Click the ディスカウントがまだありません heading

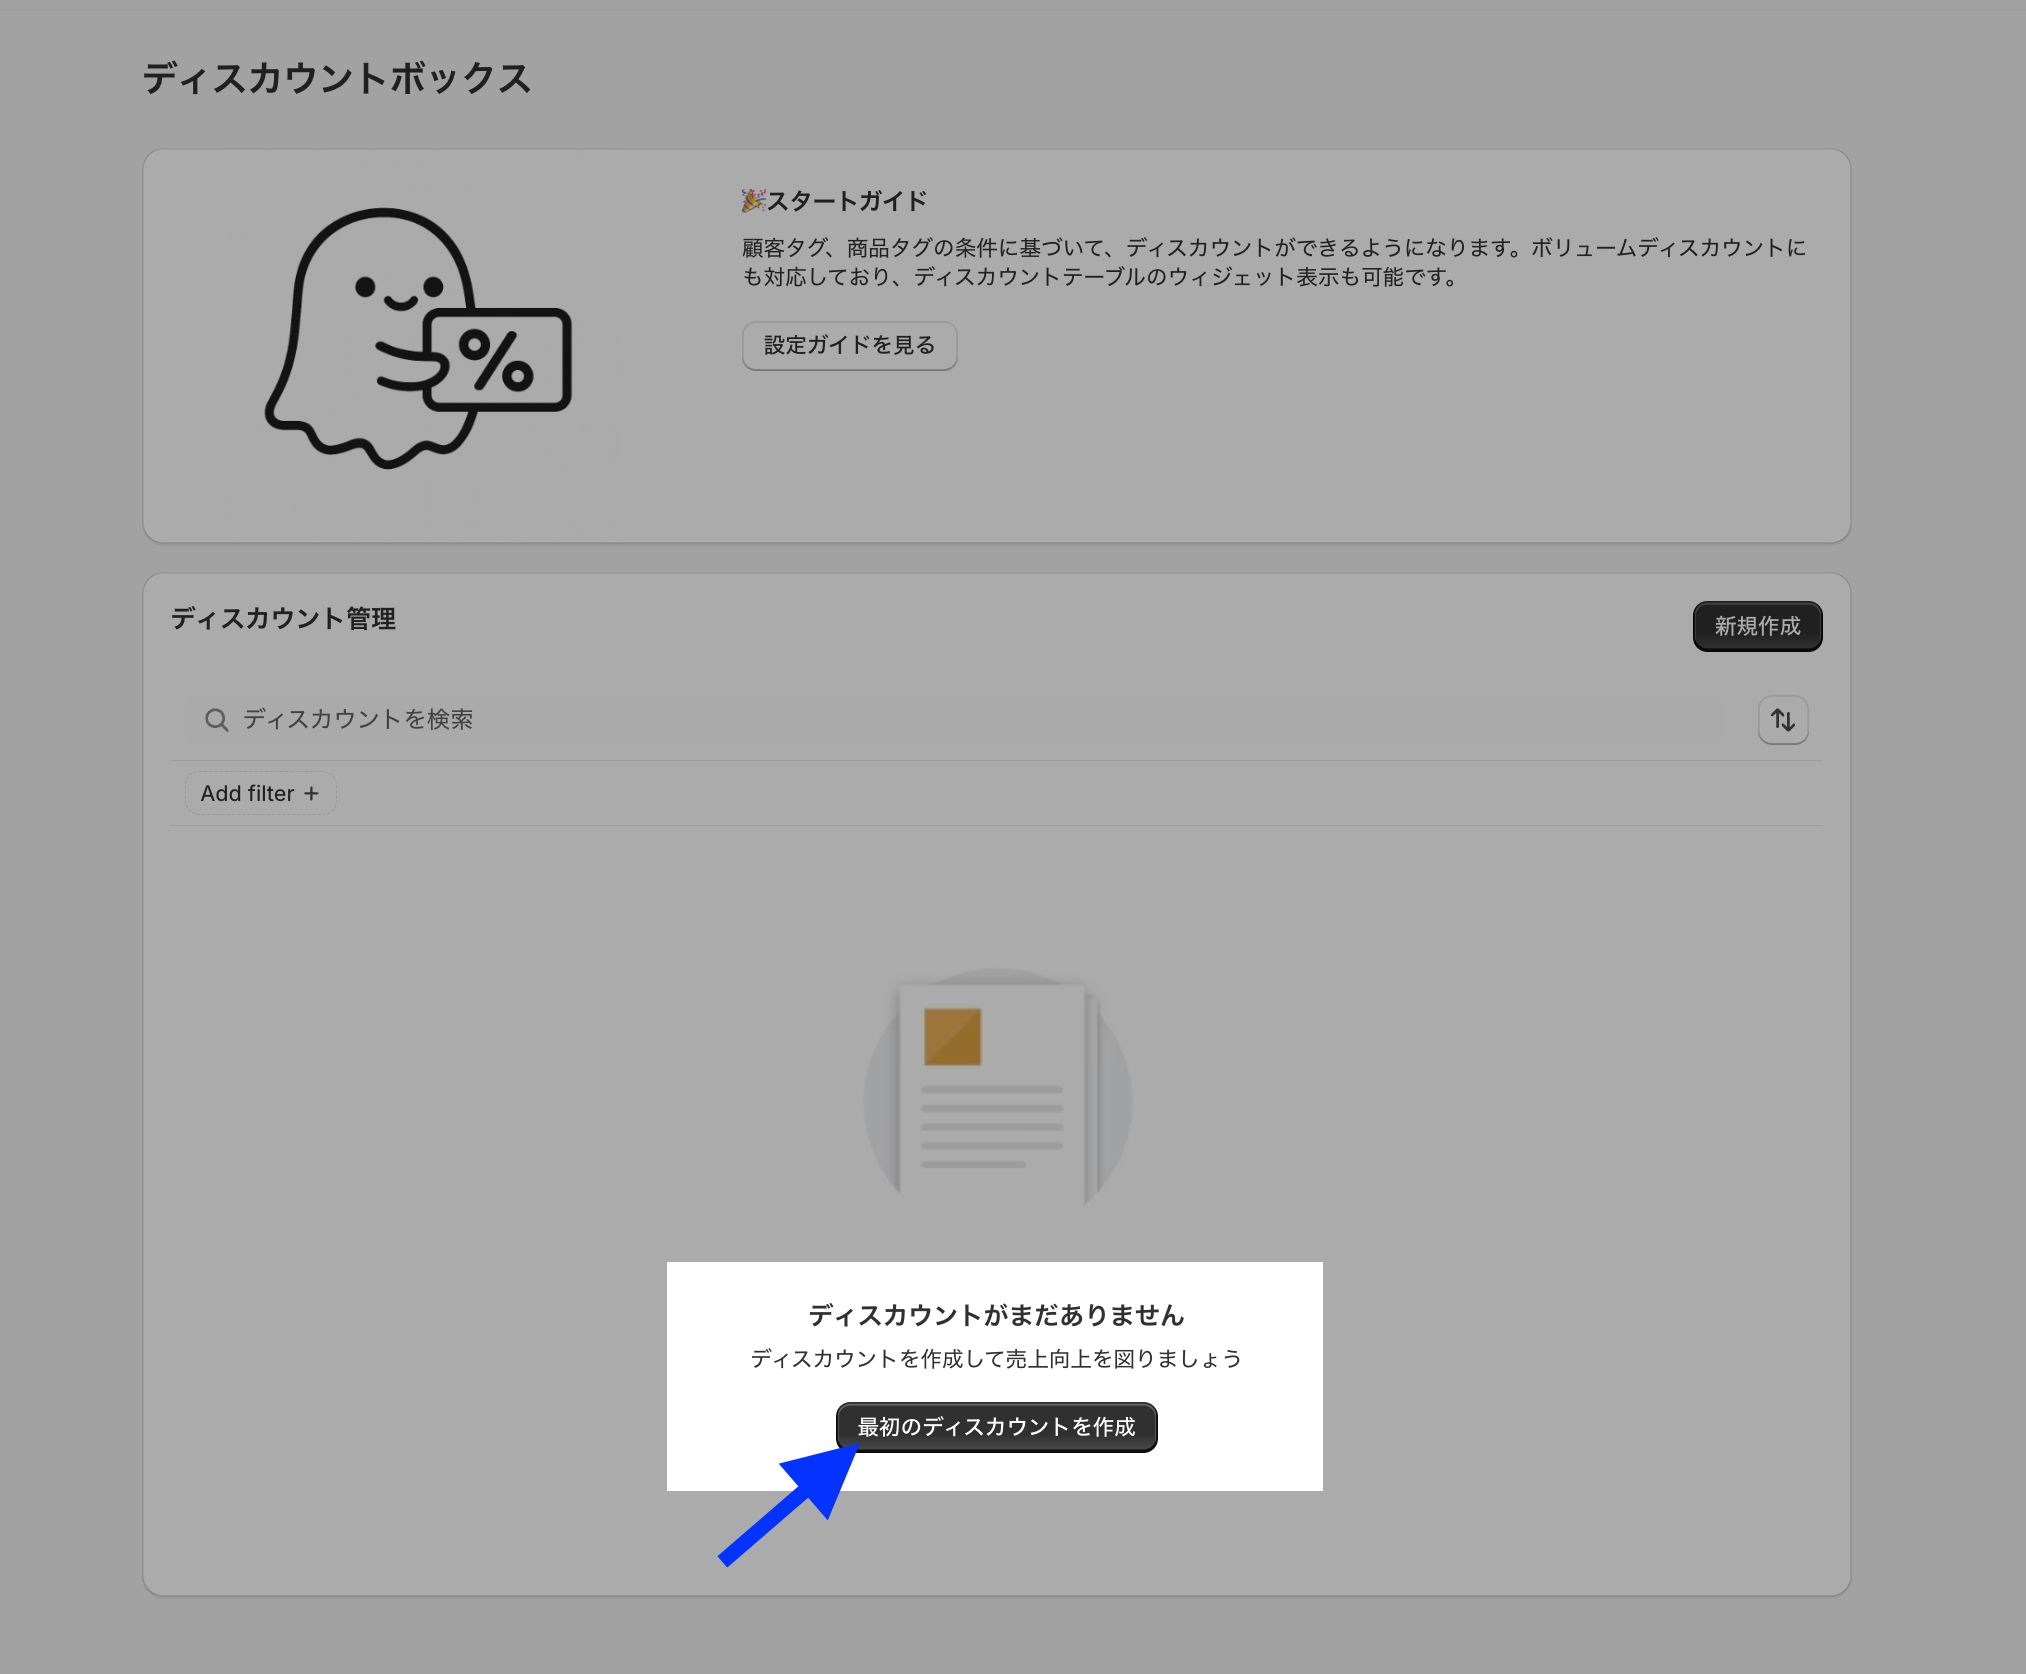point(996,1315)
